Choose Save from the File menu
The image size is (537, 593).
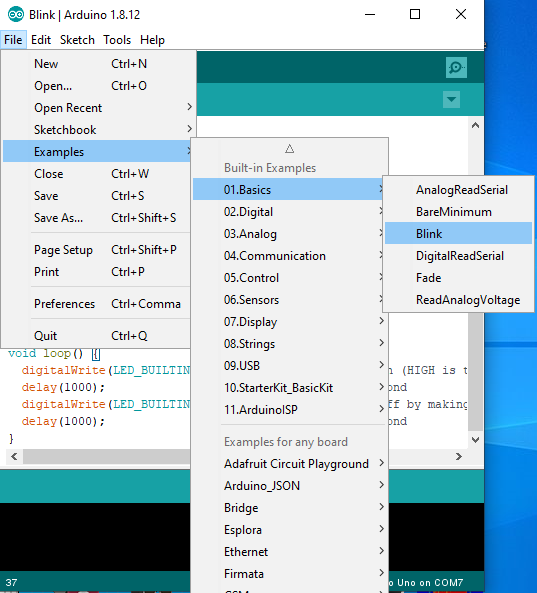[x=96, y=196]
